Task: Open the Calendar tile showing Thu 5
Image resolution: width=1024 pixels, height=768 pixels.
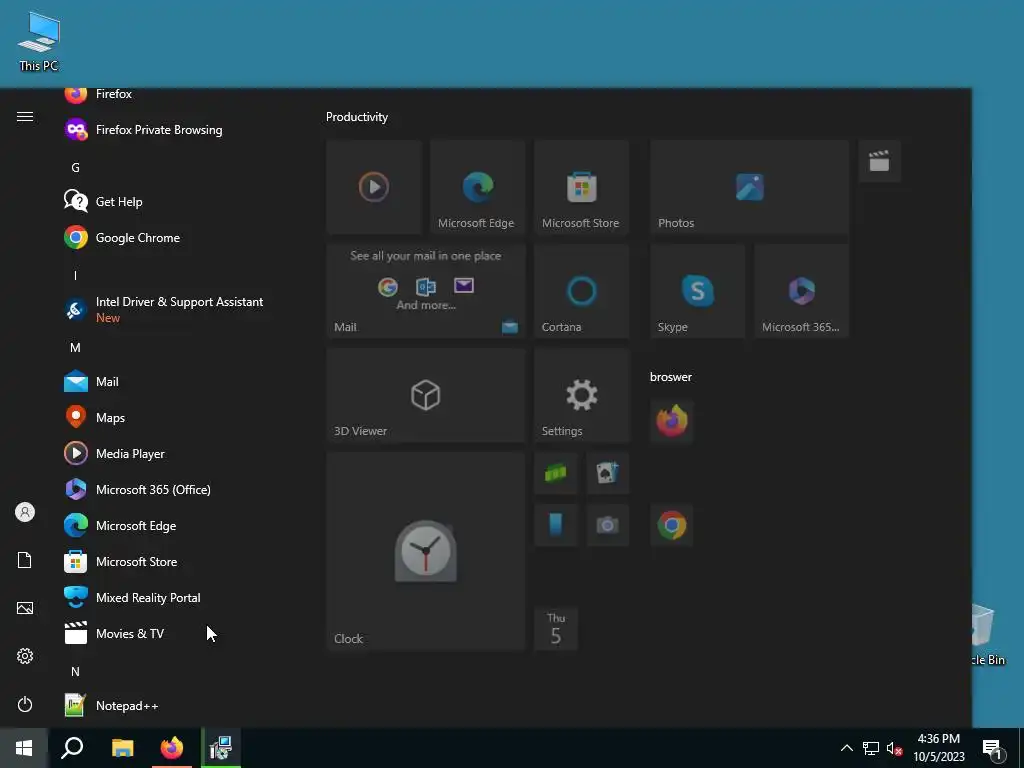Action: pos(556,629)
